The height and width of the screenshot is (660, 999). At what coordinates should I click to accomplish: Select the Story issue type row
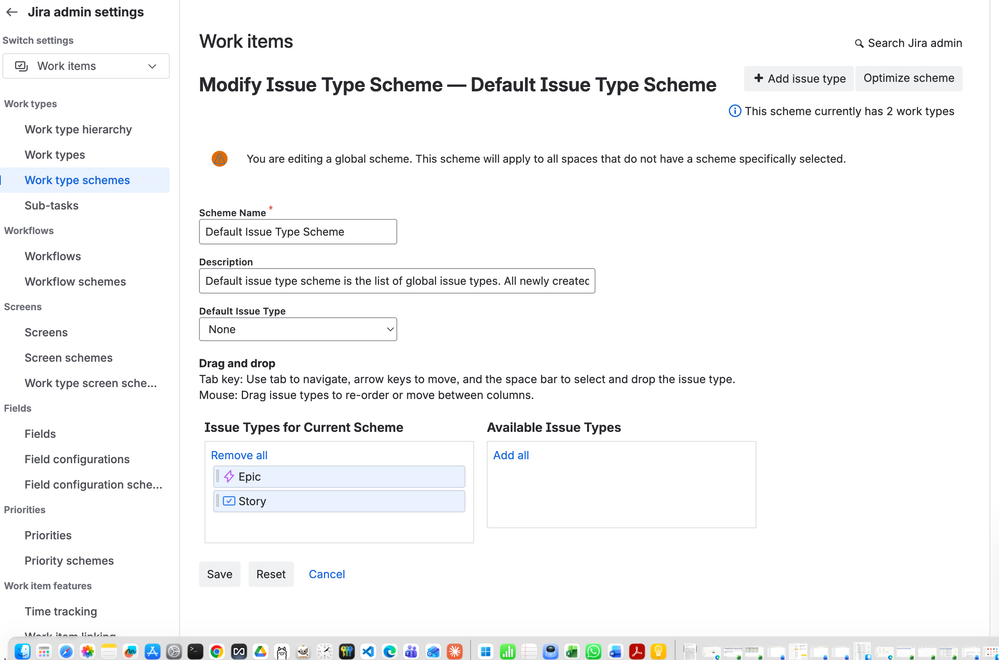[x=339, y=501]
